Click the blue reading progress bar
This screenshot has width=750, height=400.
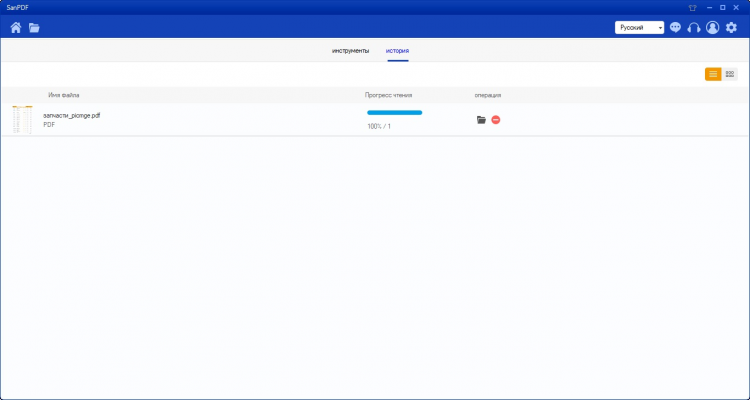(394, 113)
